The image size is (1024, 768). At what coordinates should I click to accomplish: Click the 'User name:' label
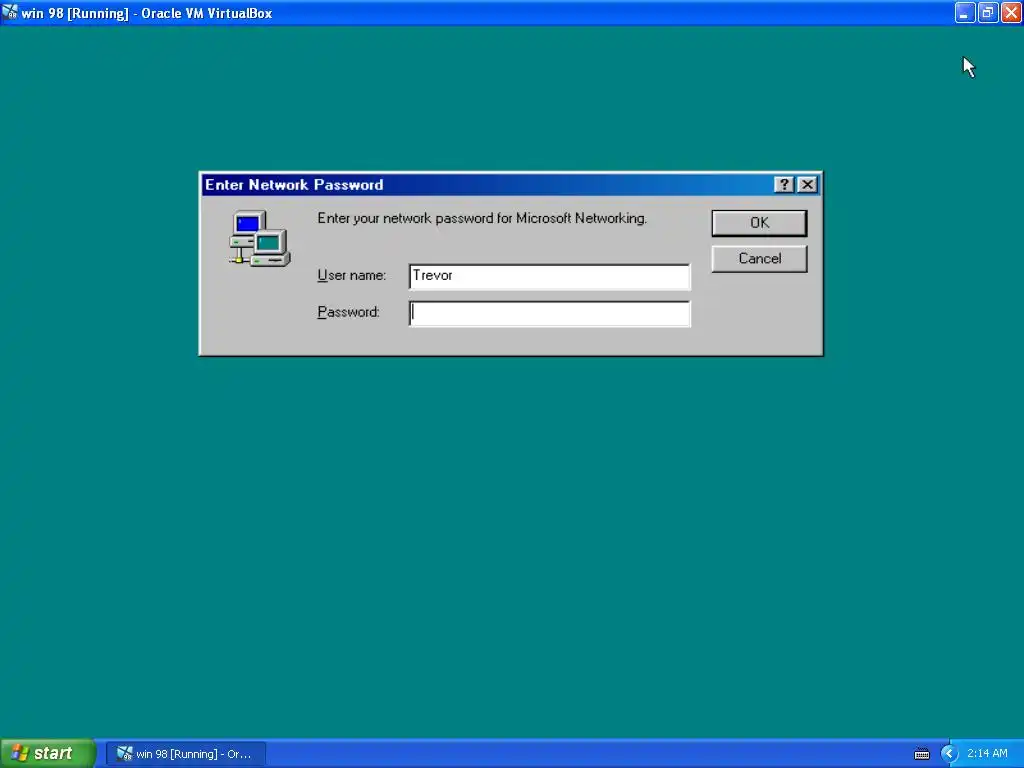tap(351, 276)
